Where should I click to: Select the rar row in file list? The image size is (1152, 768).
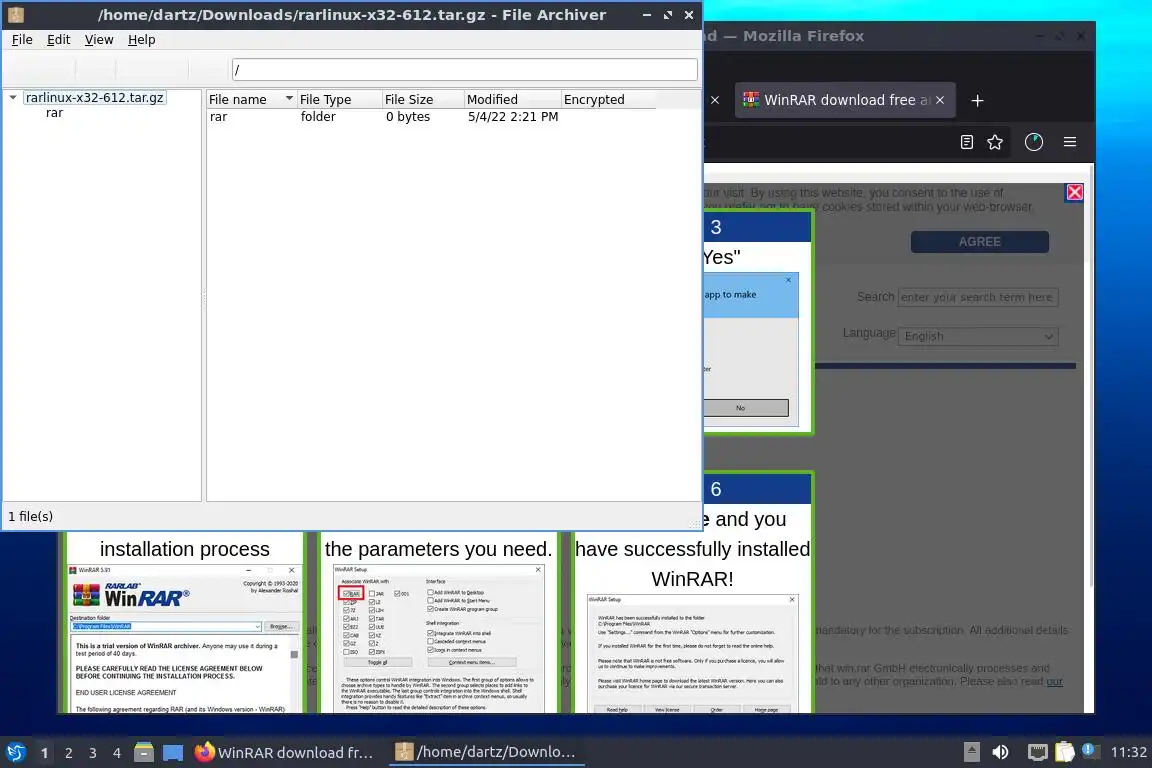[x=431, y=117]
